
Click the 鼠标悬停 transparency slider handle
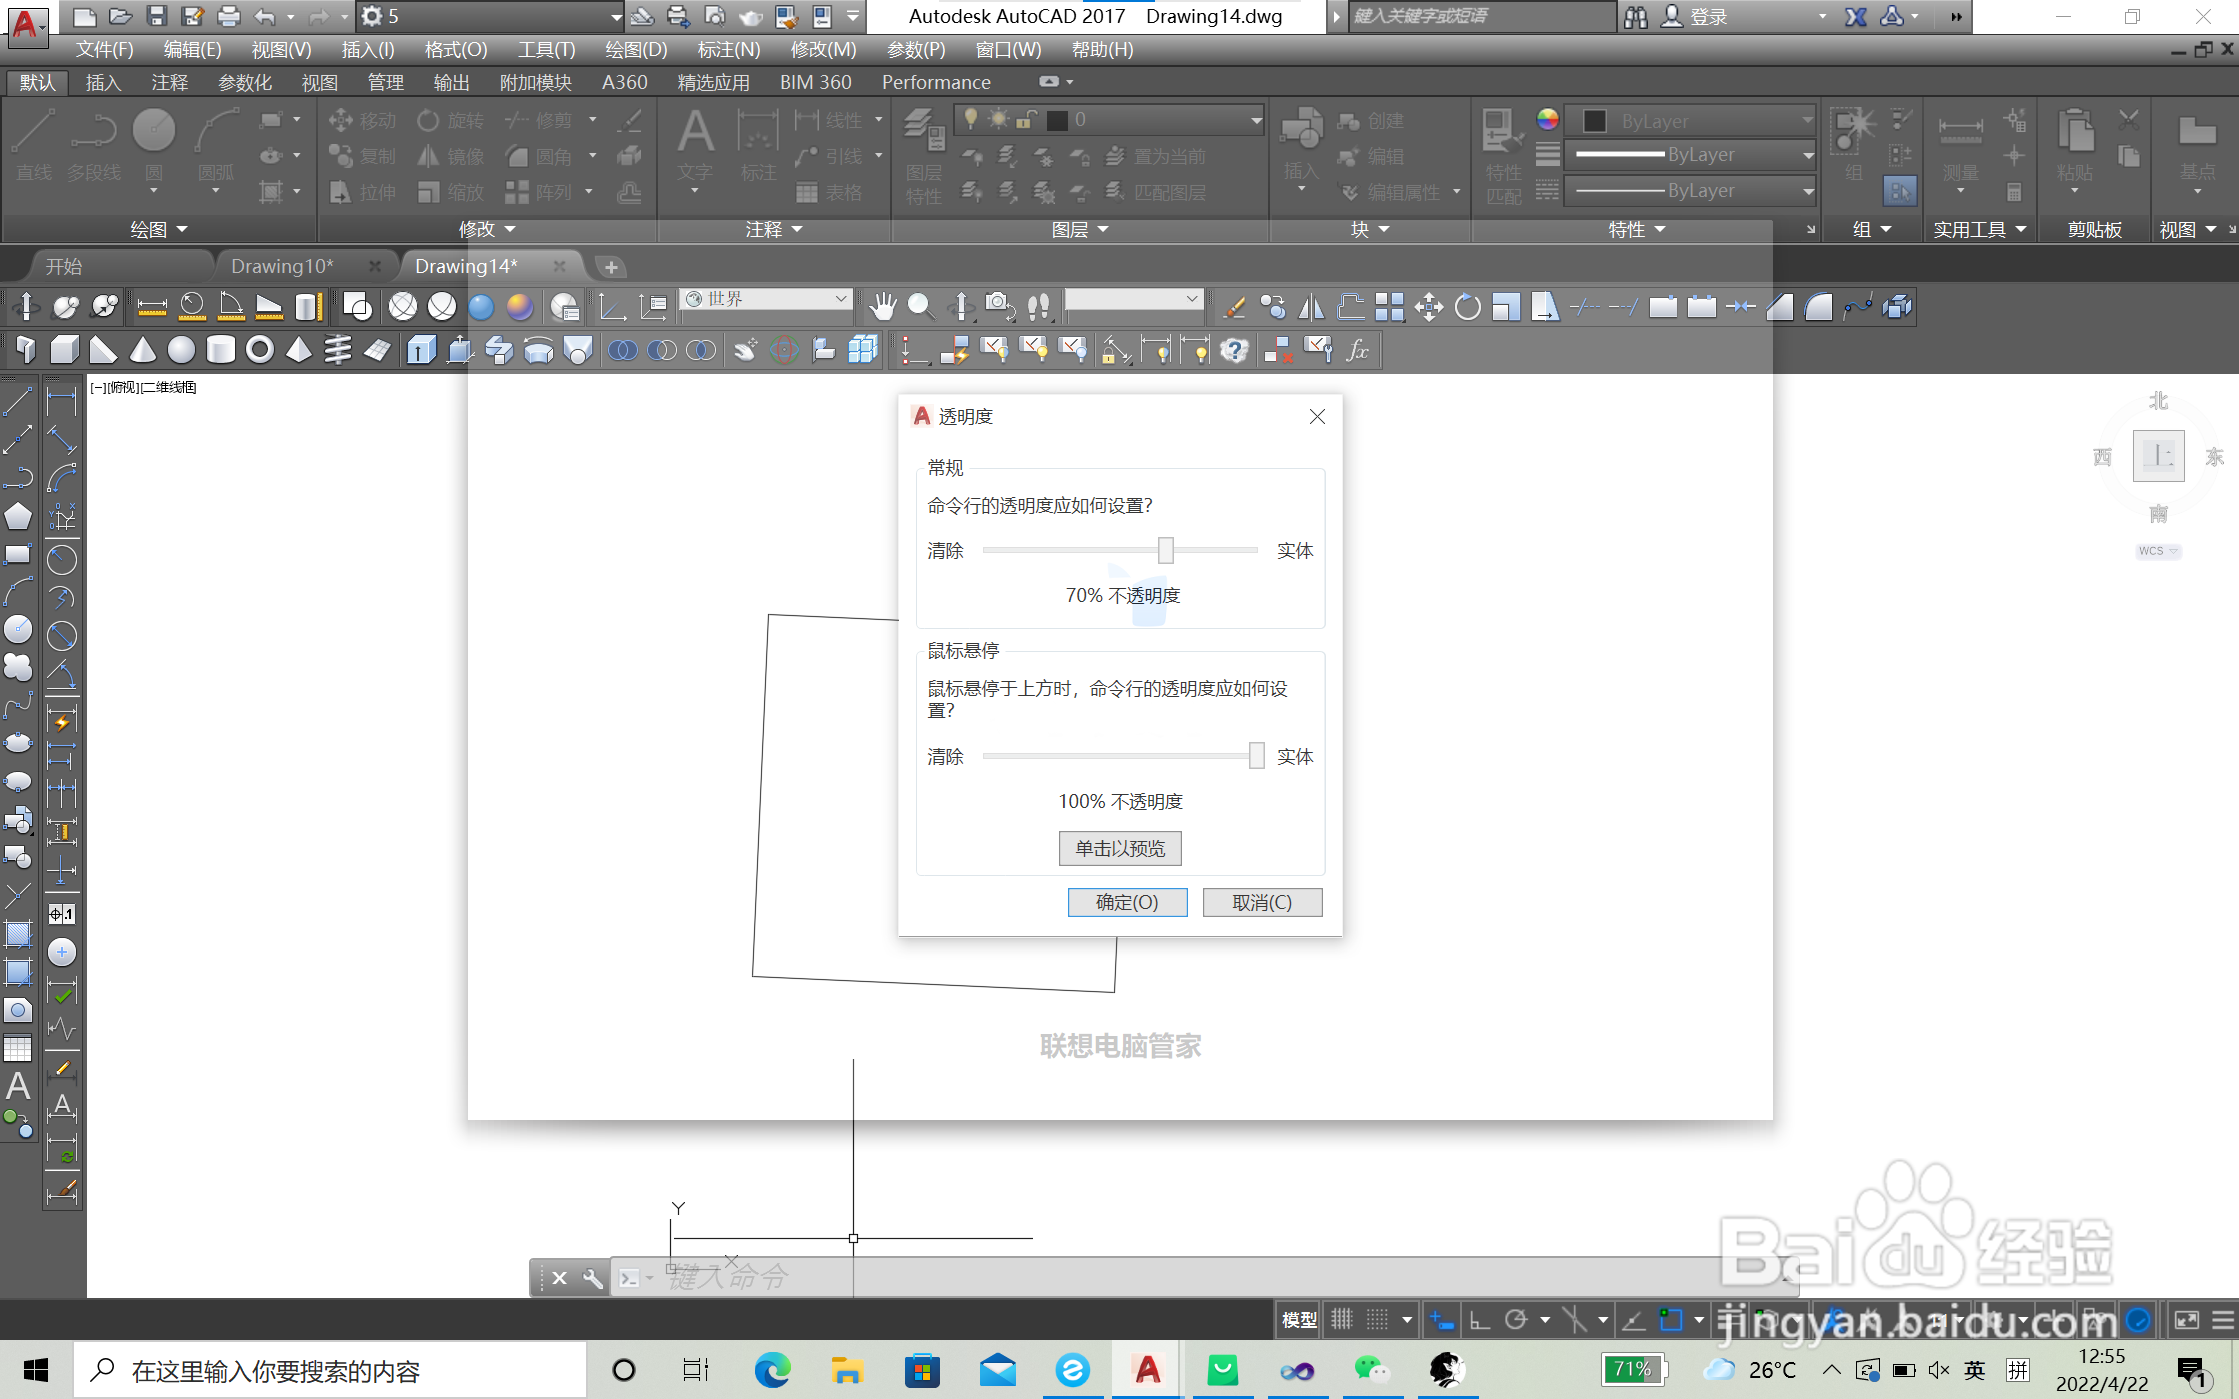tap(1257, 756)
